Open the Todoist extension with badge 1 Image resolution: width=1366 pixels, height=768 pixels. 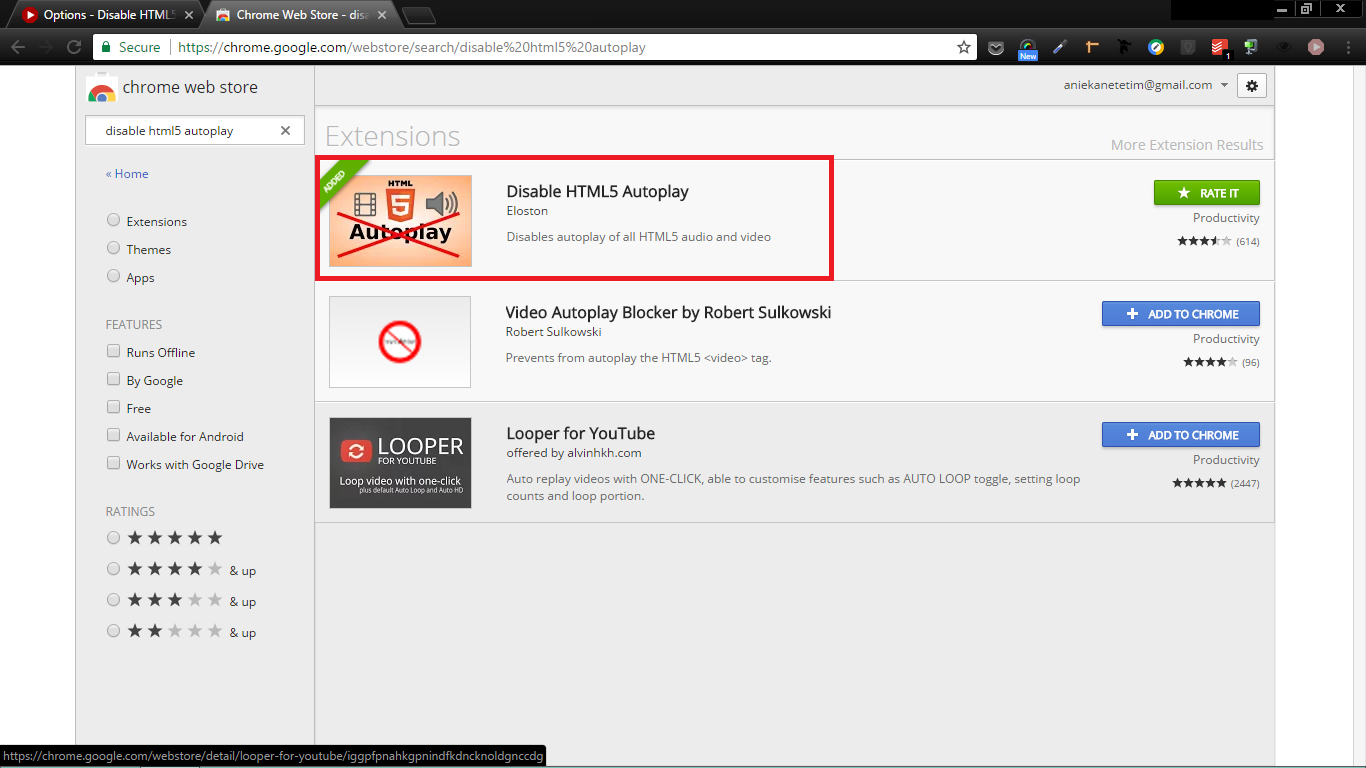coord(1220,47)
